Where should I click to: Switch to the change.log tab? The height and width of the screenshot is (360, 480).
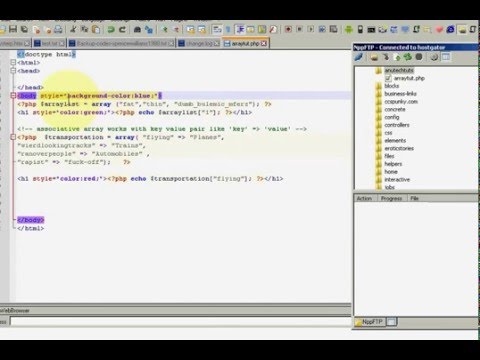click(x=199, y=43)
